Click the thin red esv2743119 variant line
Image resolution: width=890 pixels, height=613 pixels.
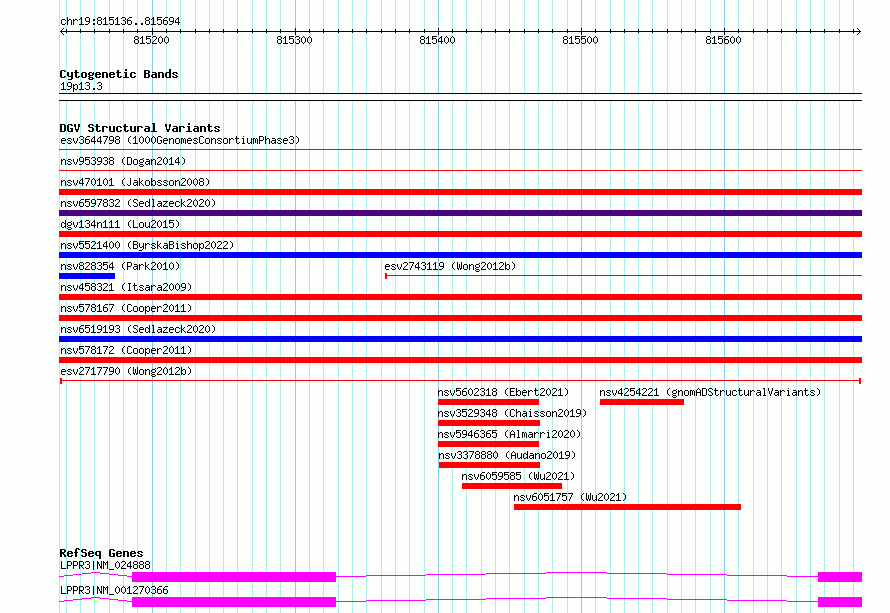(623, 276)
